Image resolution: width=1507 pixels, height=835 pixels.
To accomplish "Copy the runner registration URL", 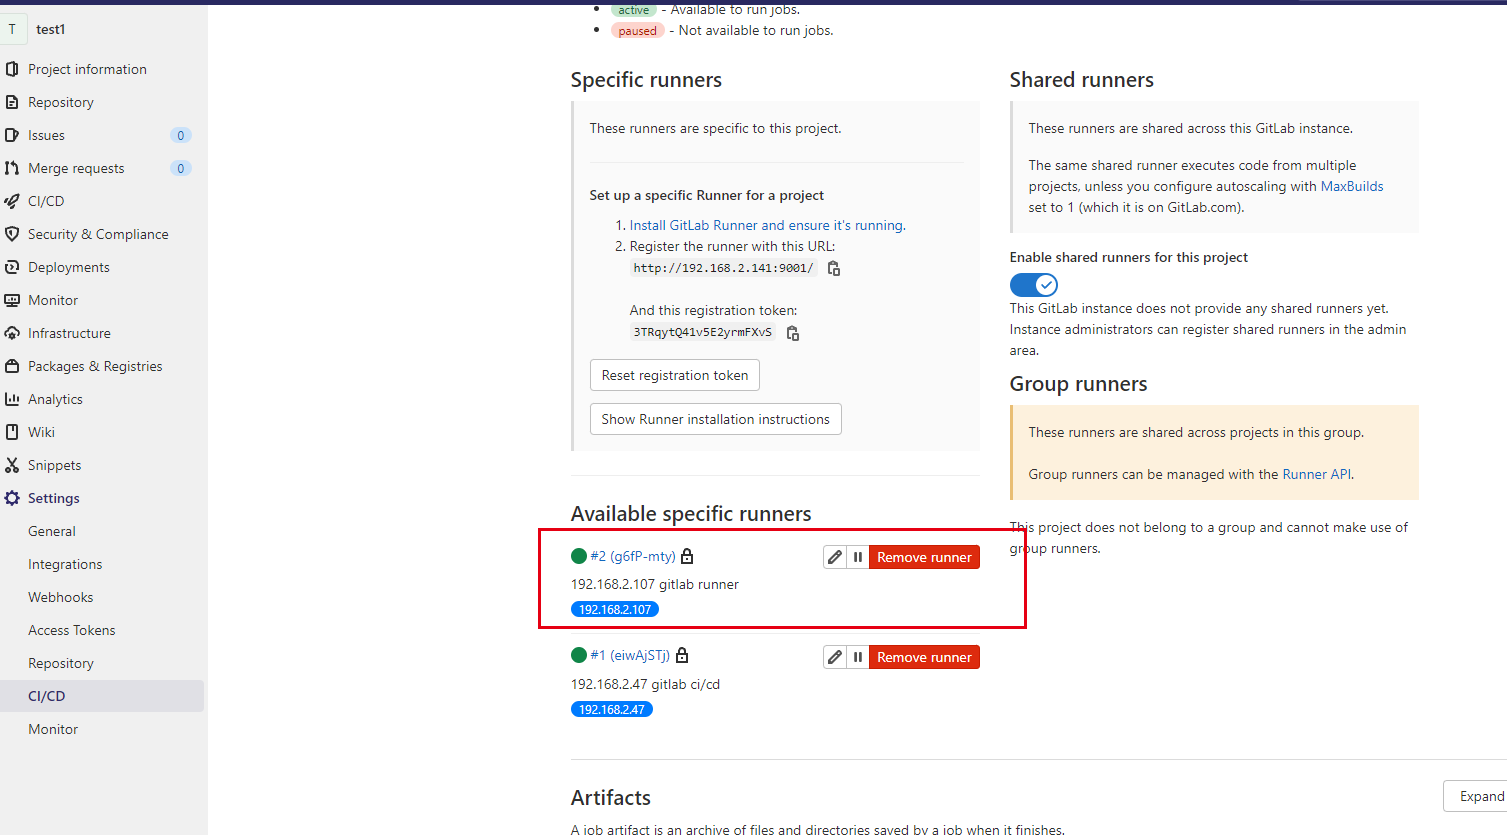I will (833, 267).
